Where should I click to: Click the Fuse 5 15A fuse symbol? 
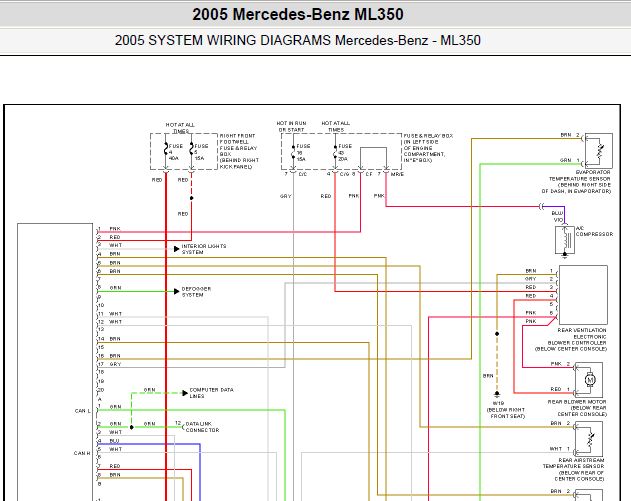click(x=192, y=149)
